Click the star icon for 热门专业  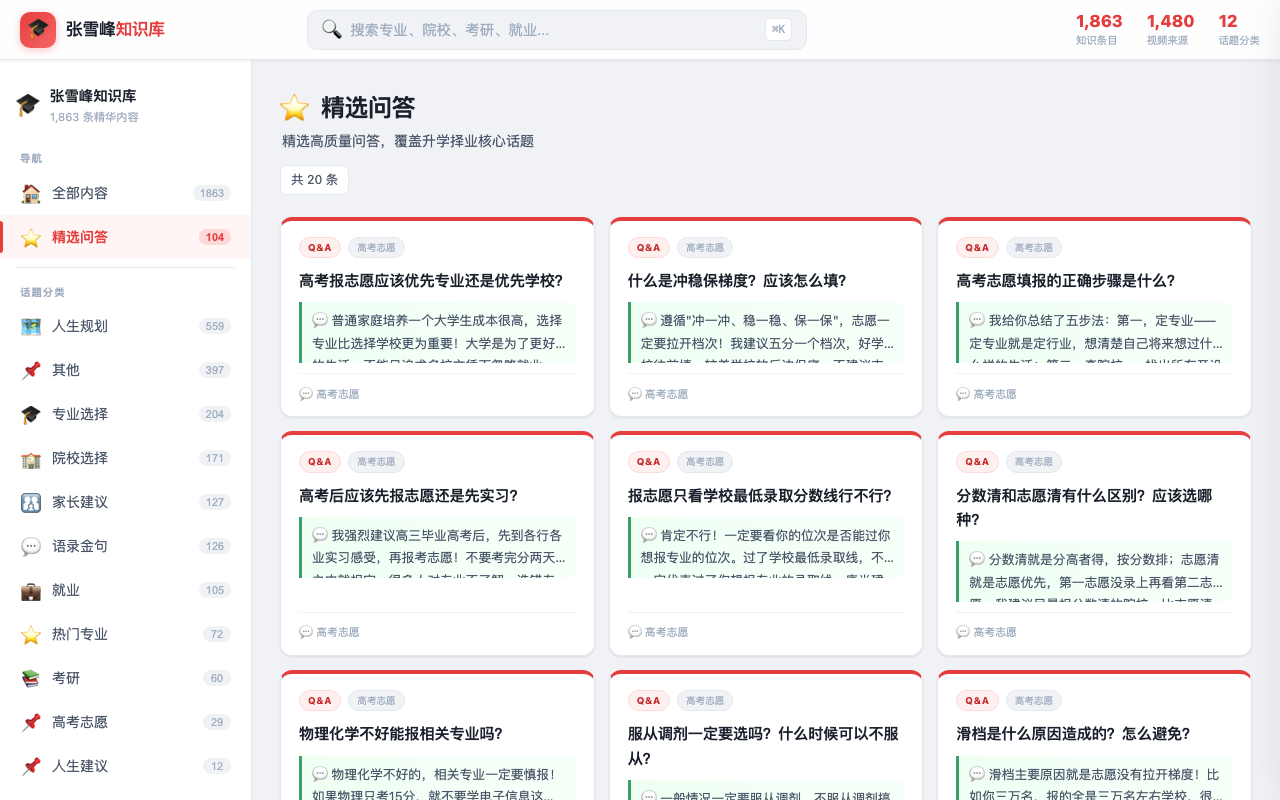pyautogui.click(x=31, y=634)
